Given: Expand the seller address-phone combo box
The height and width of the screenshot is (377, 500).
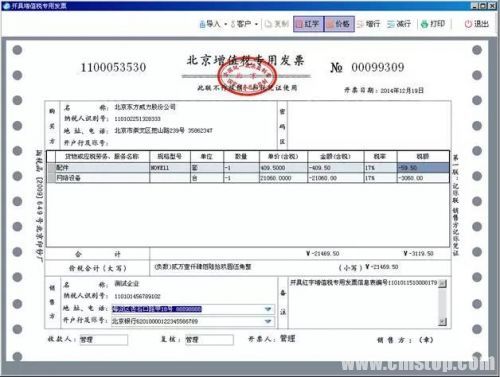Looking at the screenshot, I should click(x=268, y=309).
